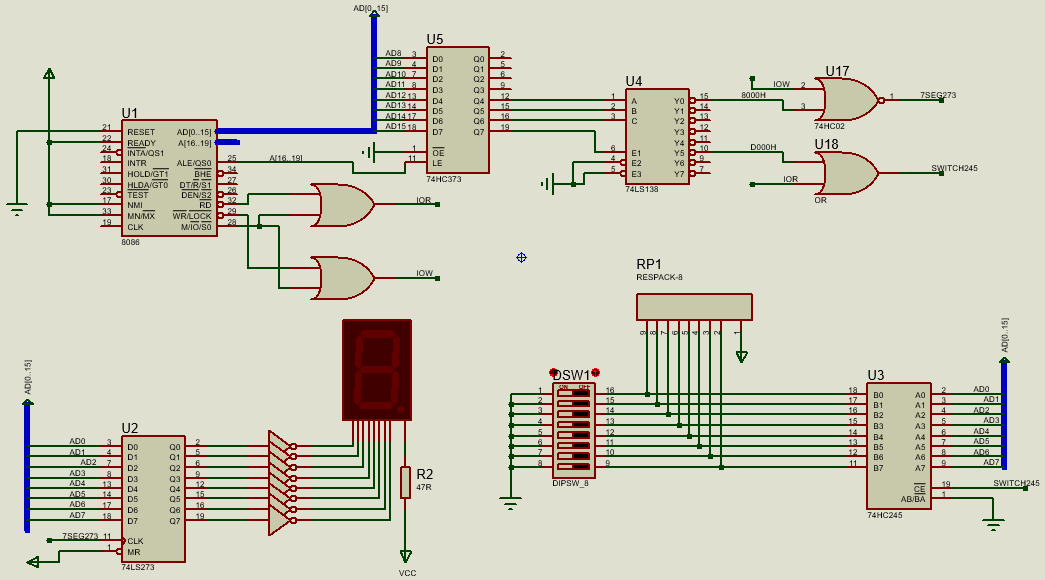Select the U17 74HC02 NOR gate
Image resolution: width=1045 pixels, height=580 pixels.
tap(848, 100)
